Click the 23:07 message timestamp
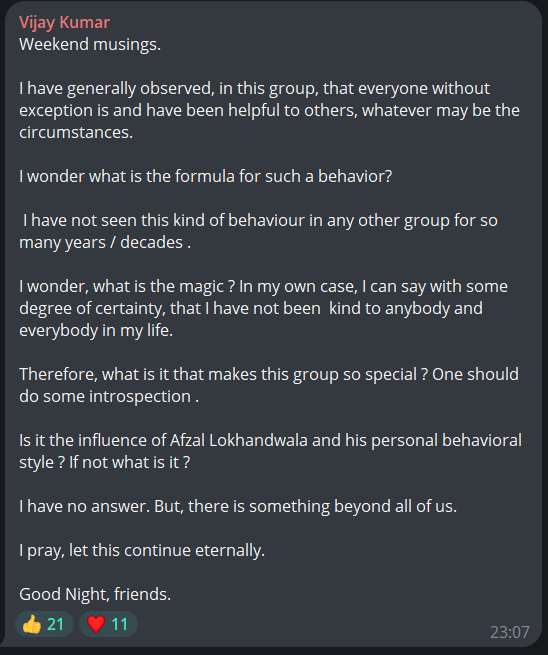This screenshot has height=655, width=548. pos(510,632)
